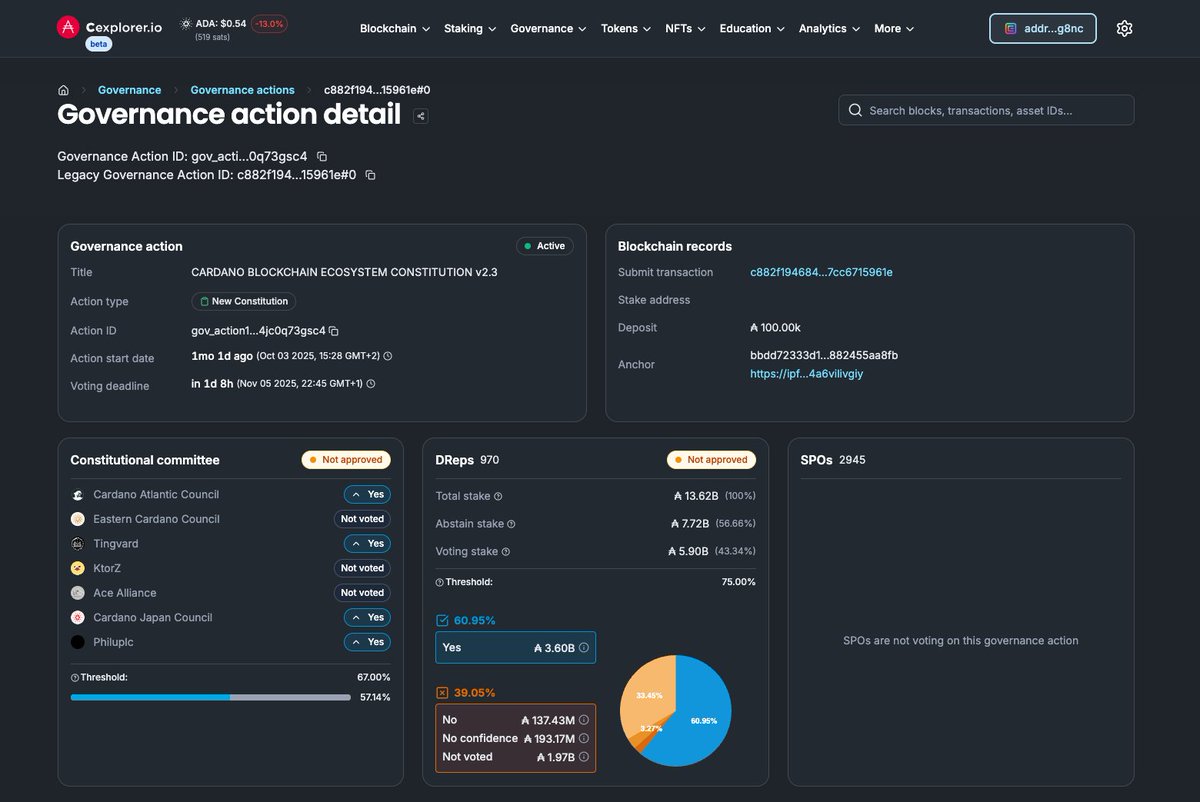Open the ipfs anchor URL link
This screenshot has height=802, width=1200.
click(806, 374)
